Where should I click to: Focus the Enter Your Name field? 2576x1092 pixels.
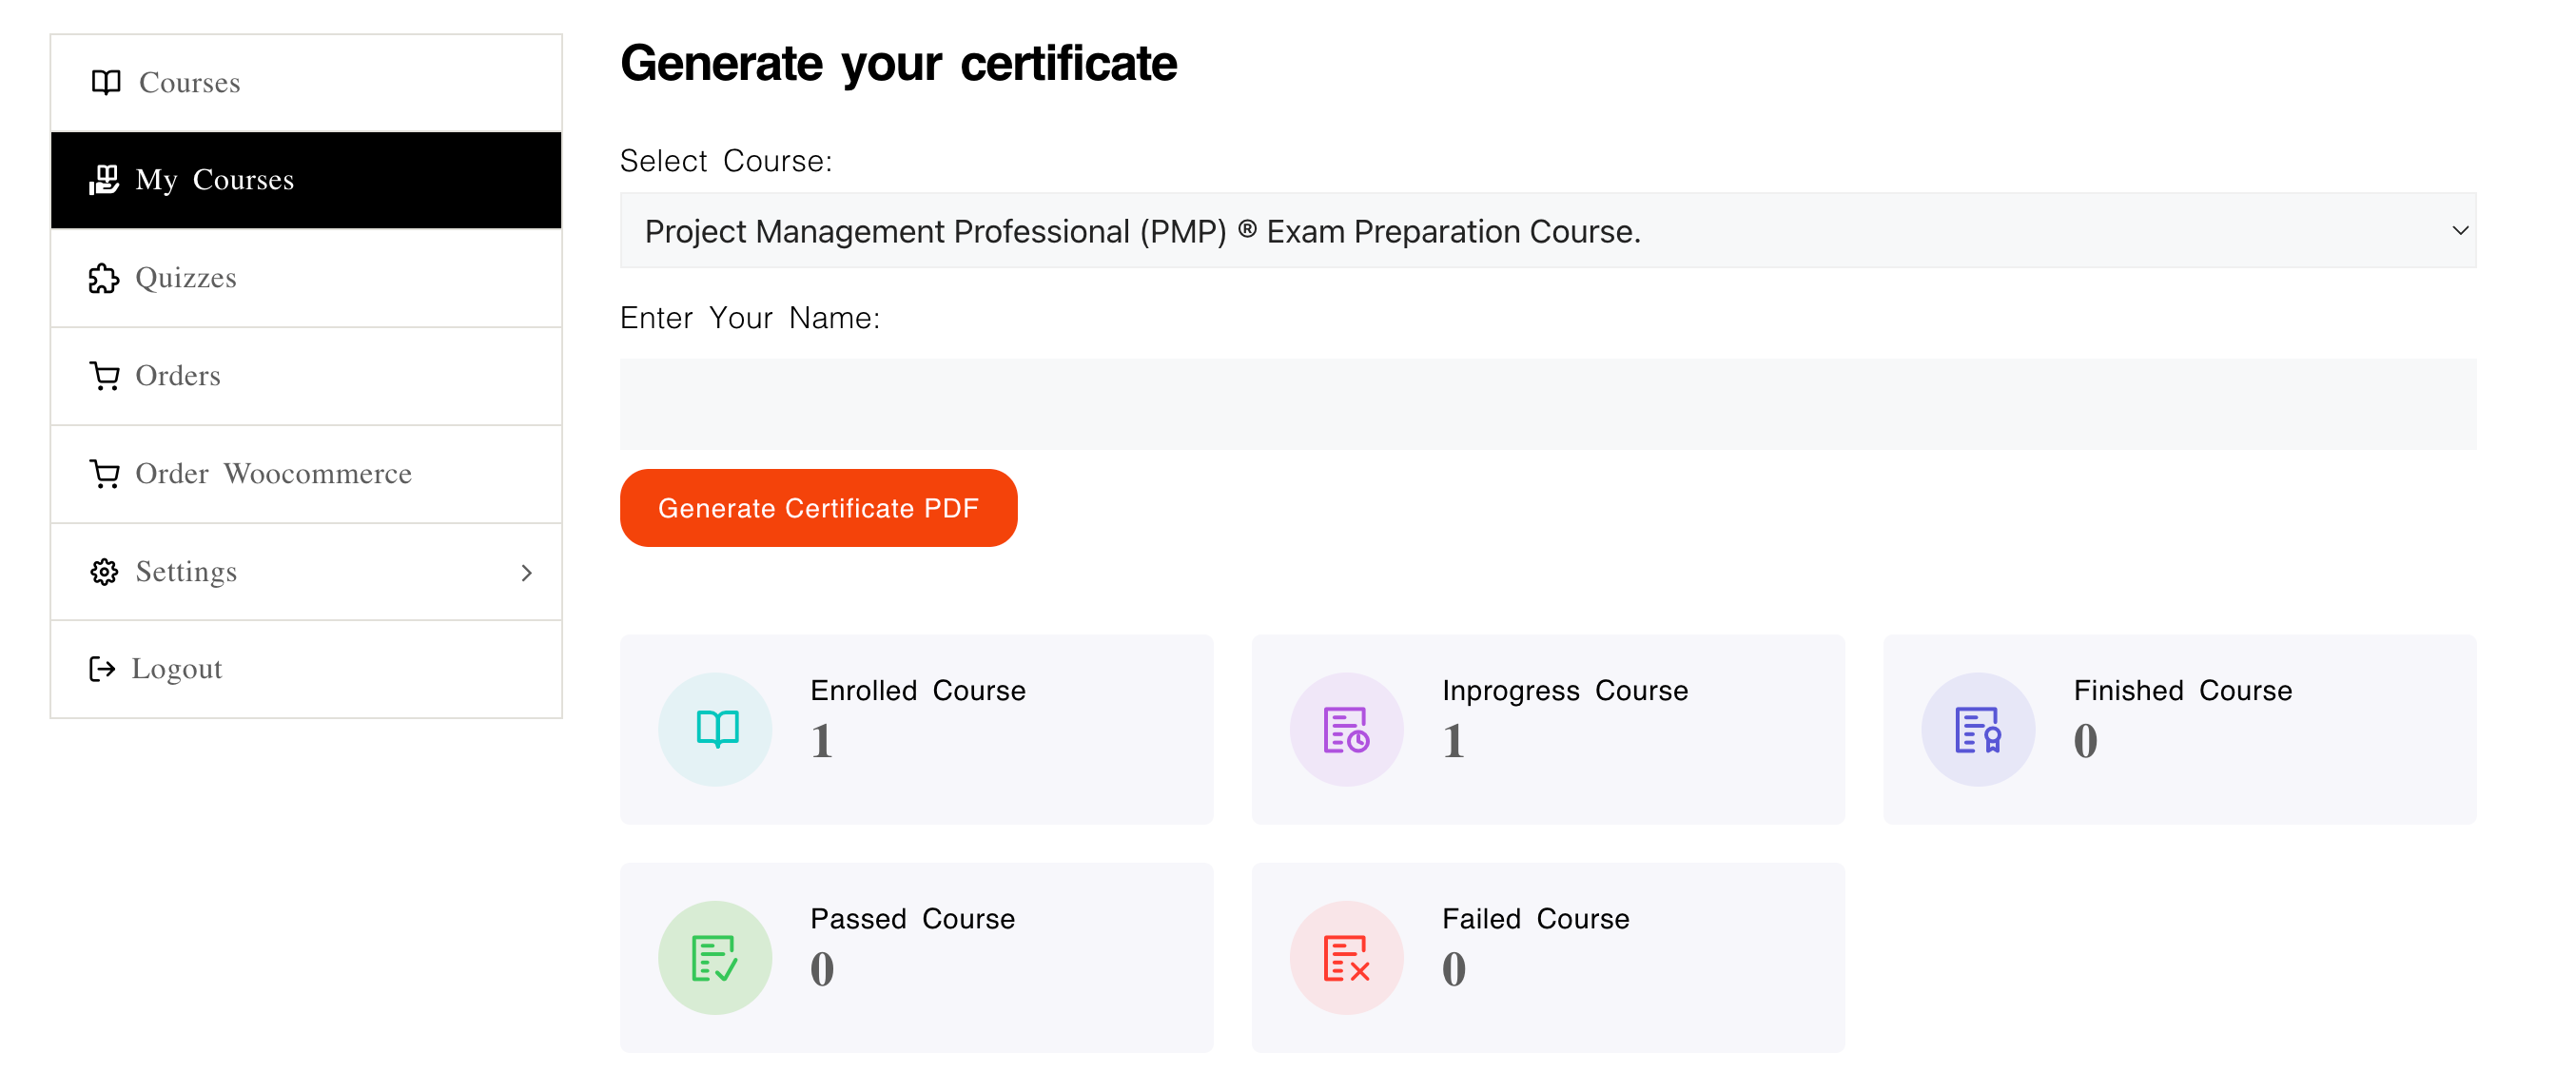[1546, 404]
